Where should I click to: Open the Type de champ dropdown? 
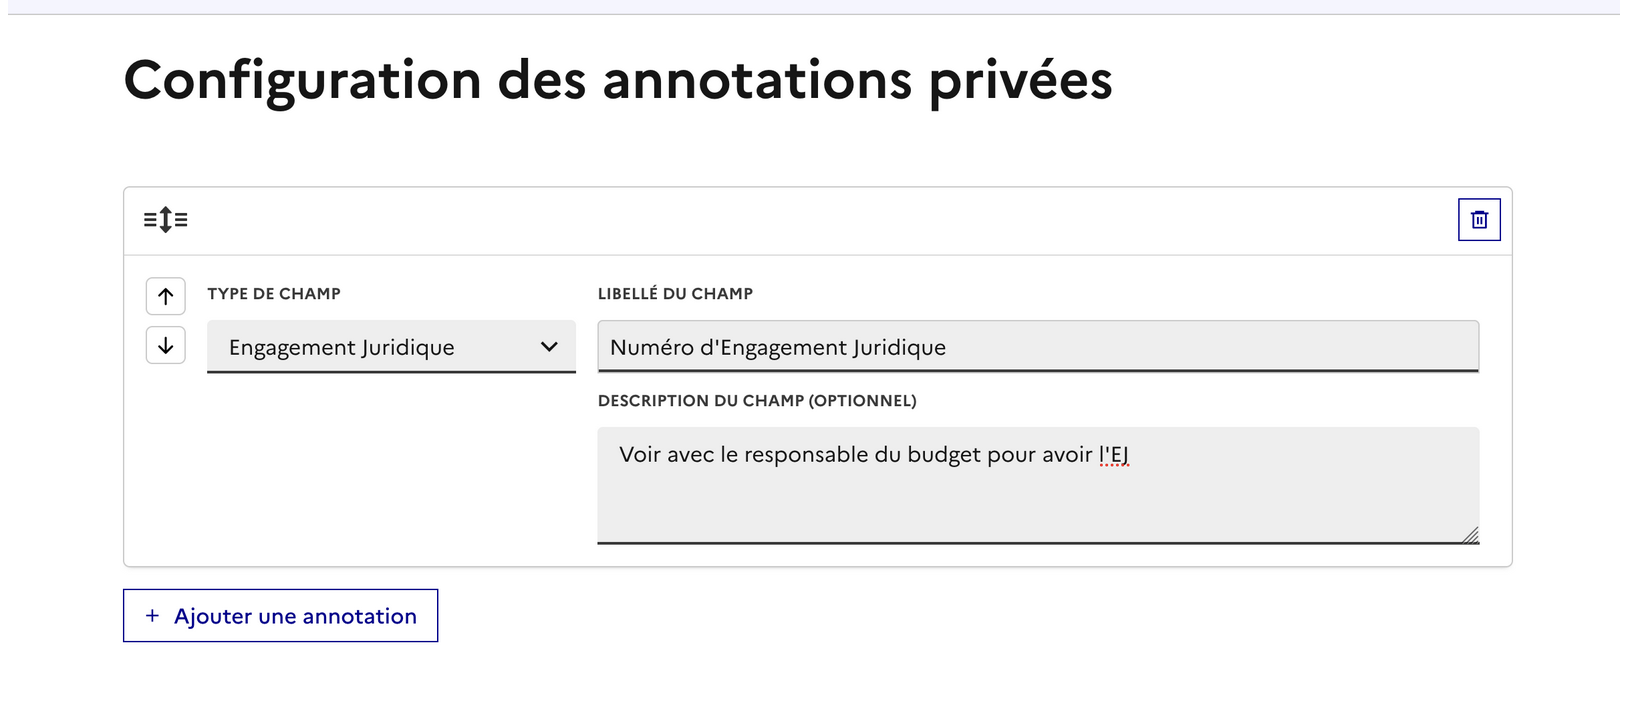tap(391, 347)
